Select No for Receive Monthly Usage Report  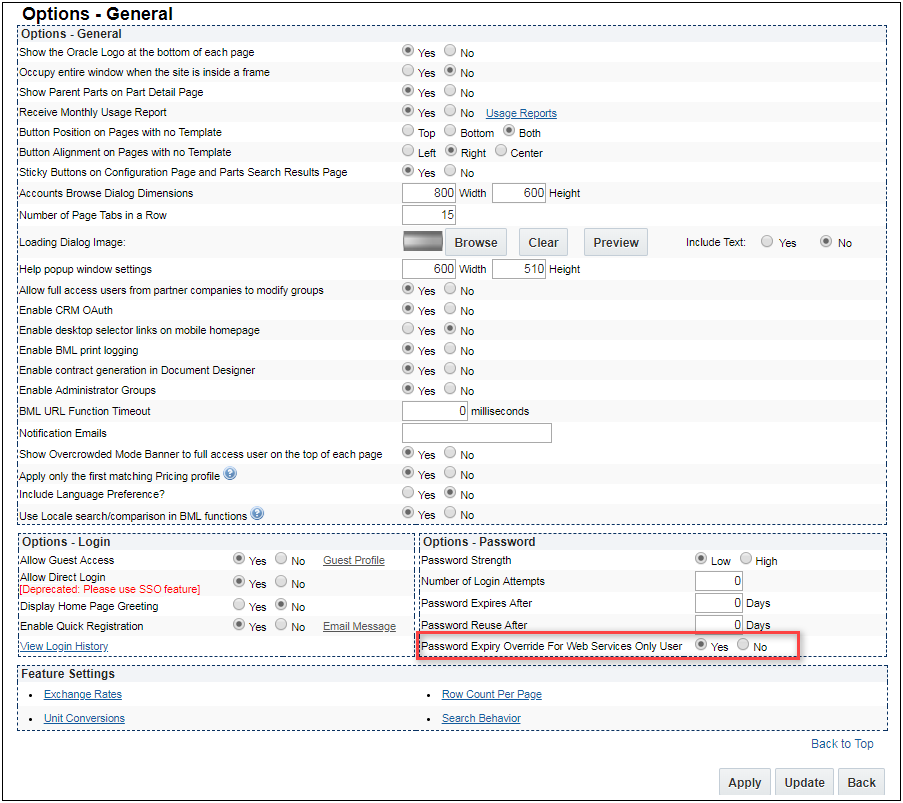[450, 111]
